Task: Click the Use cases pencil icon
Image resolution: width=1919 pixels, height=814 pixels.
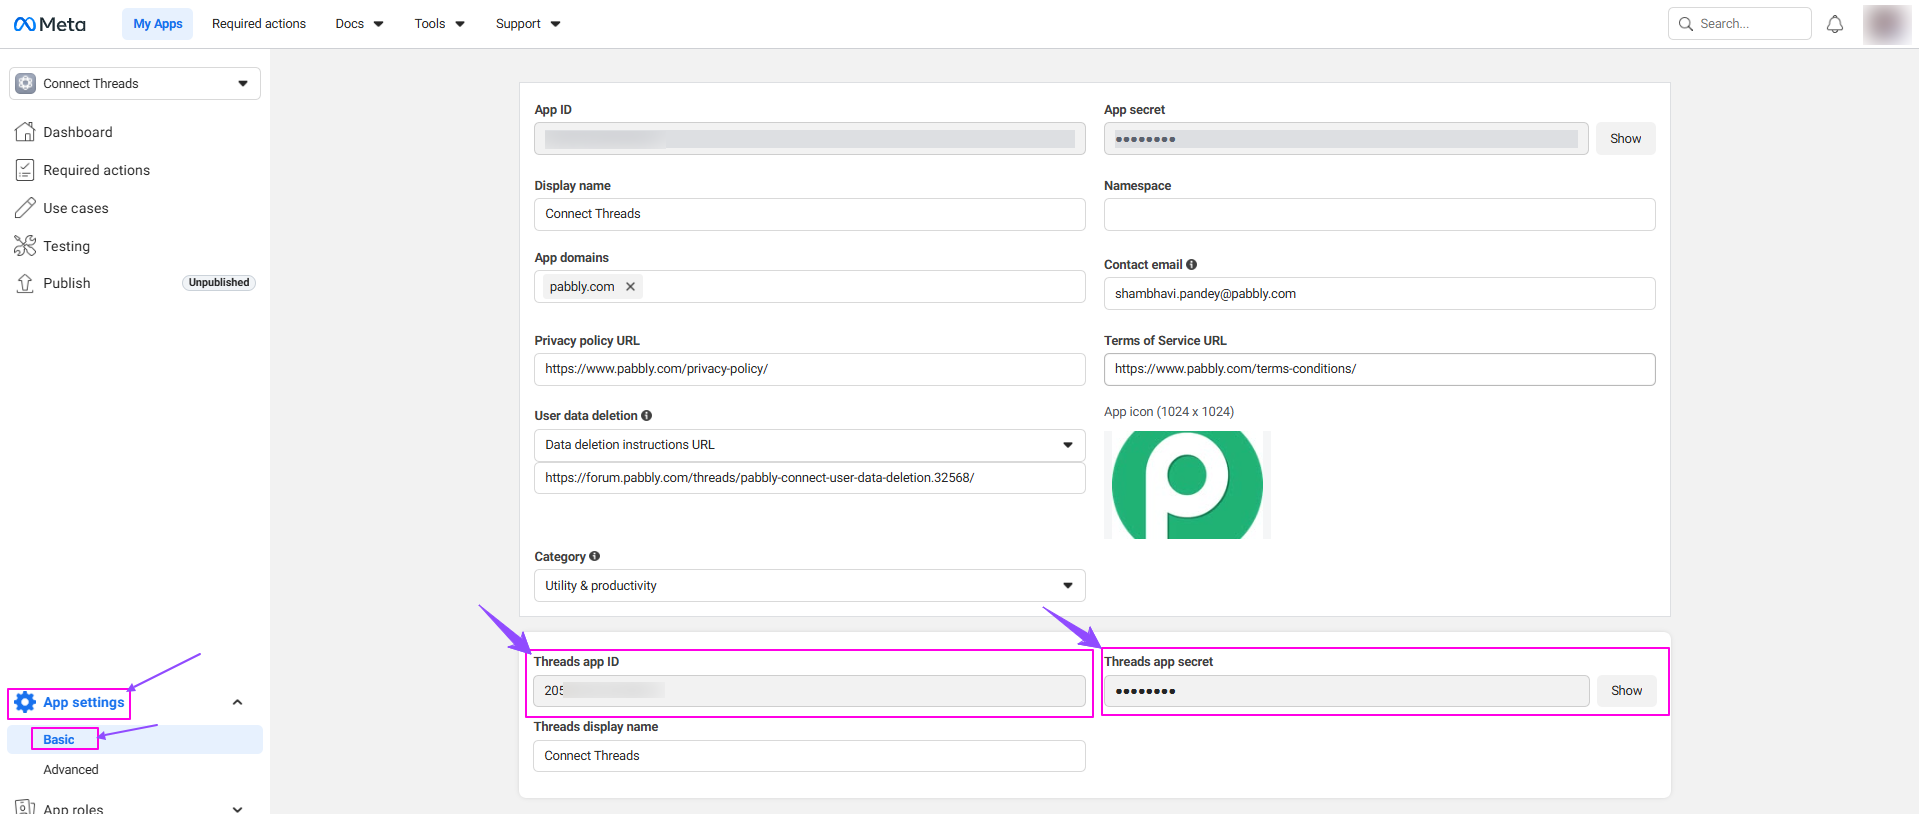Action: [25, 208]
